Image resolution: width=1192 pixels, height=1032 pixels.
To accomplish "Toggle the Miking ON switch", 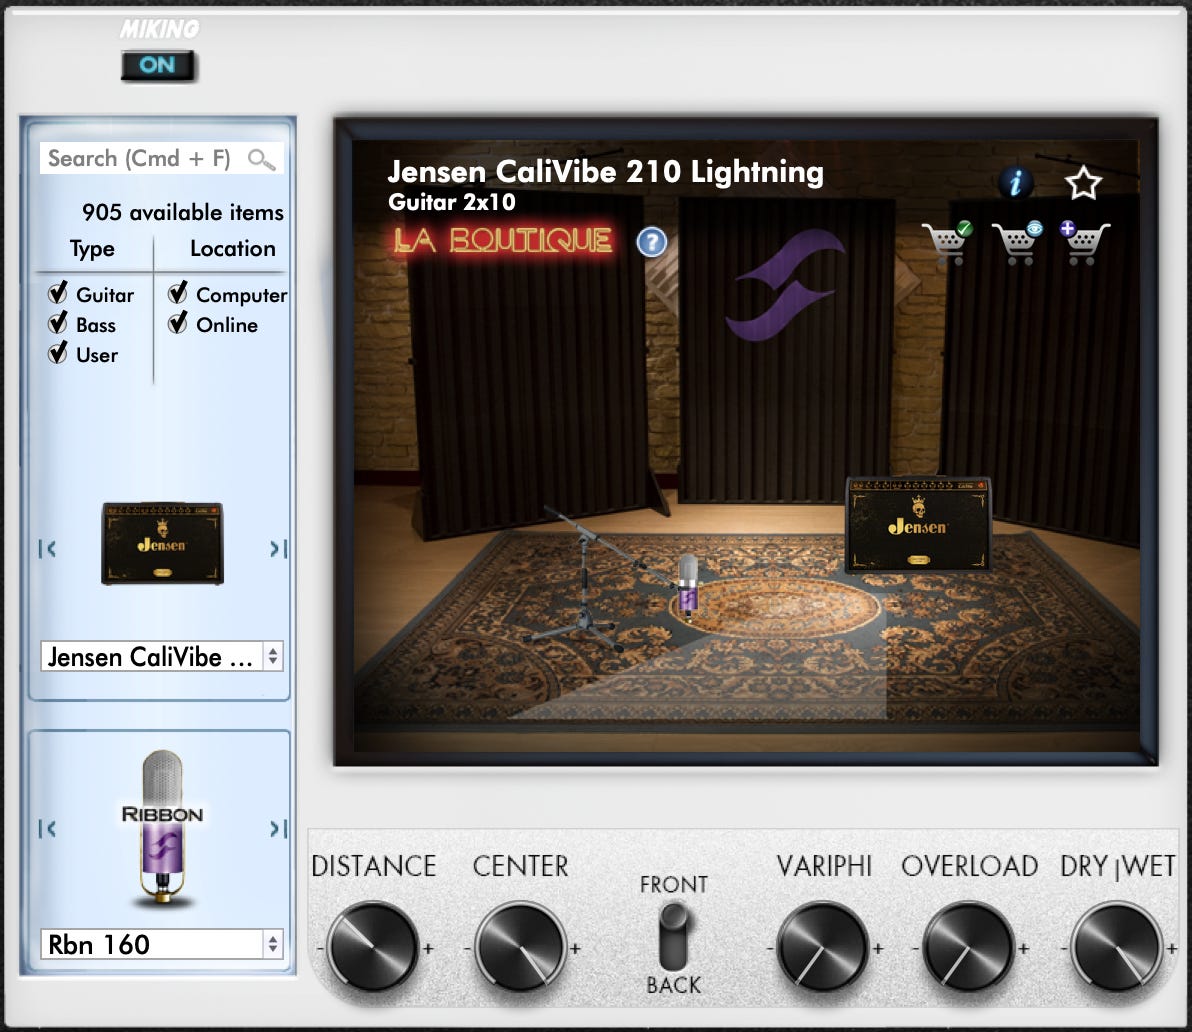I will pyautogui.click(x=157, y=65).
